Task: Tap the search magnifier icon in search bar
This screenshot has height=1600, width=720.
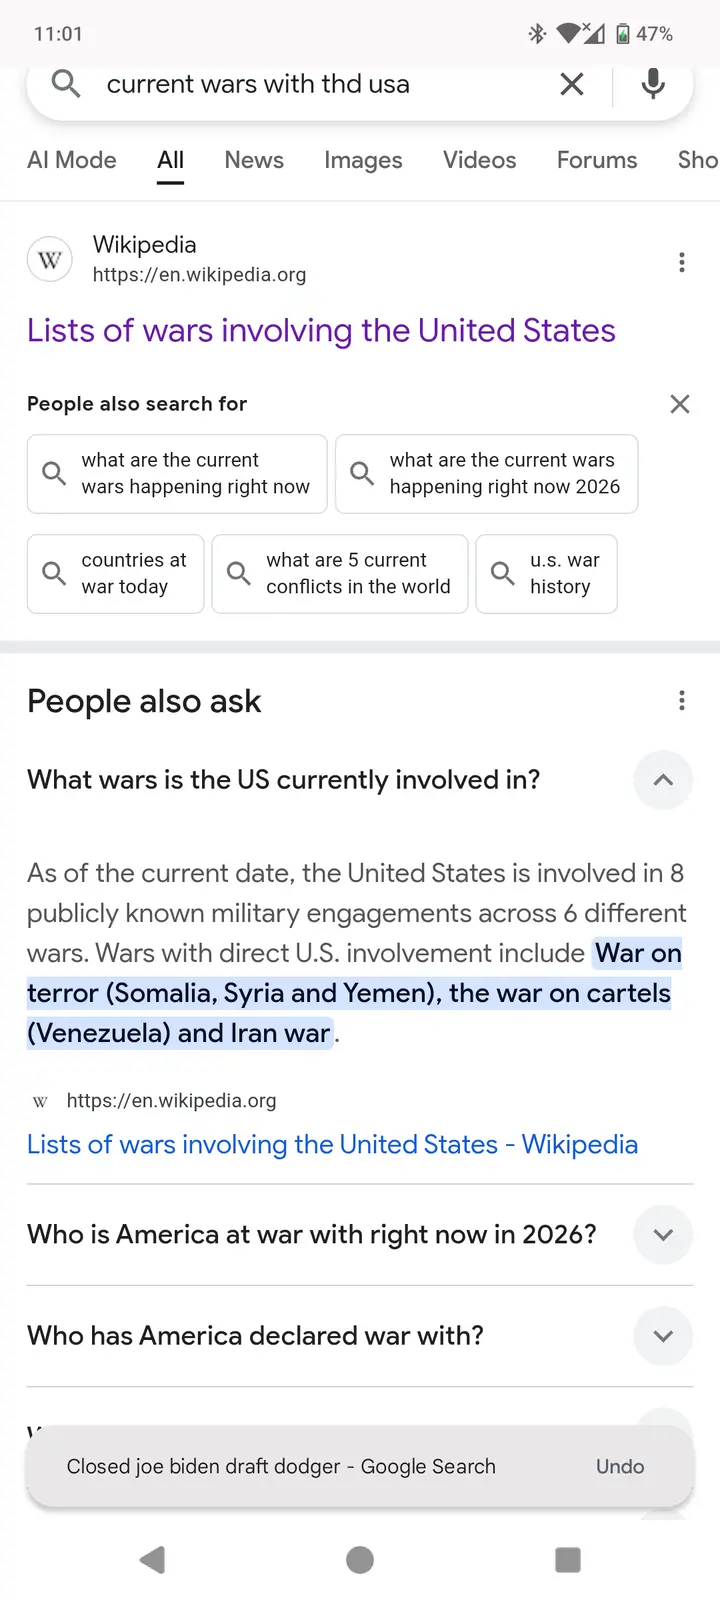Action: (66, 84)
